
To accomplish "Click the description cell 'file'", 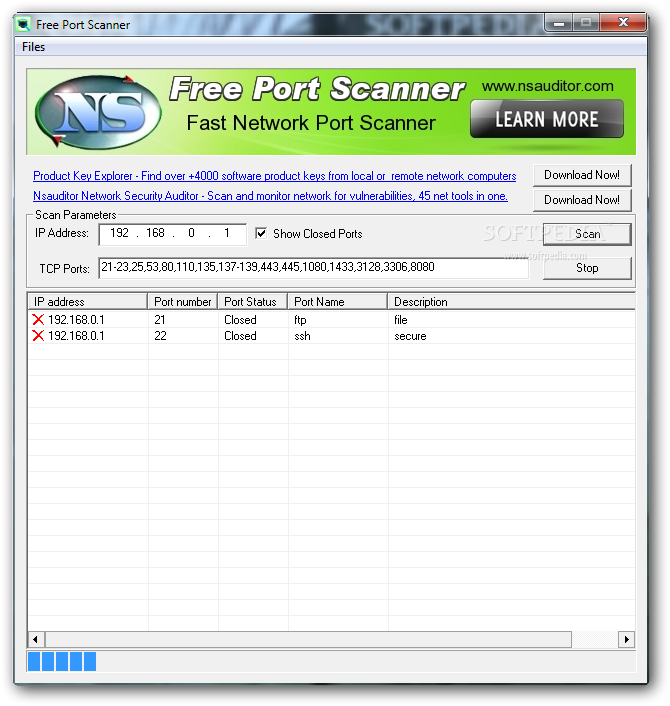I will pos(401,320).
